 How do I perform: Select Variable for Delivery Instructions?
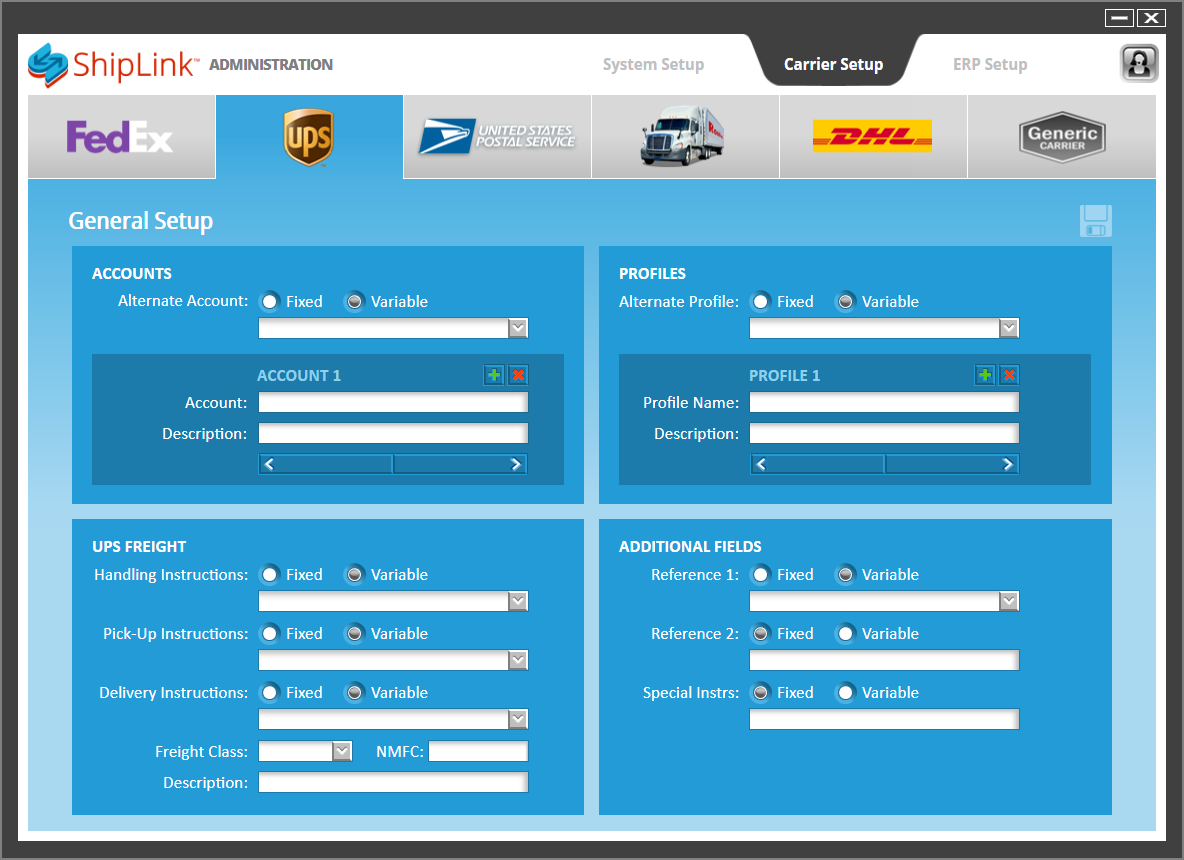click(x=354, y=693)
